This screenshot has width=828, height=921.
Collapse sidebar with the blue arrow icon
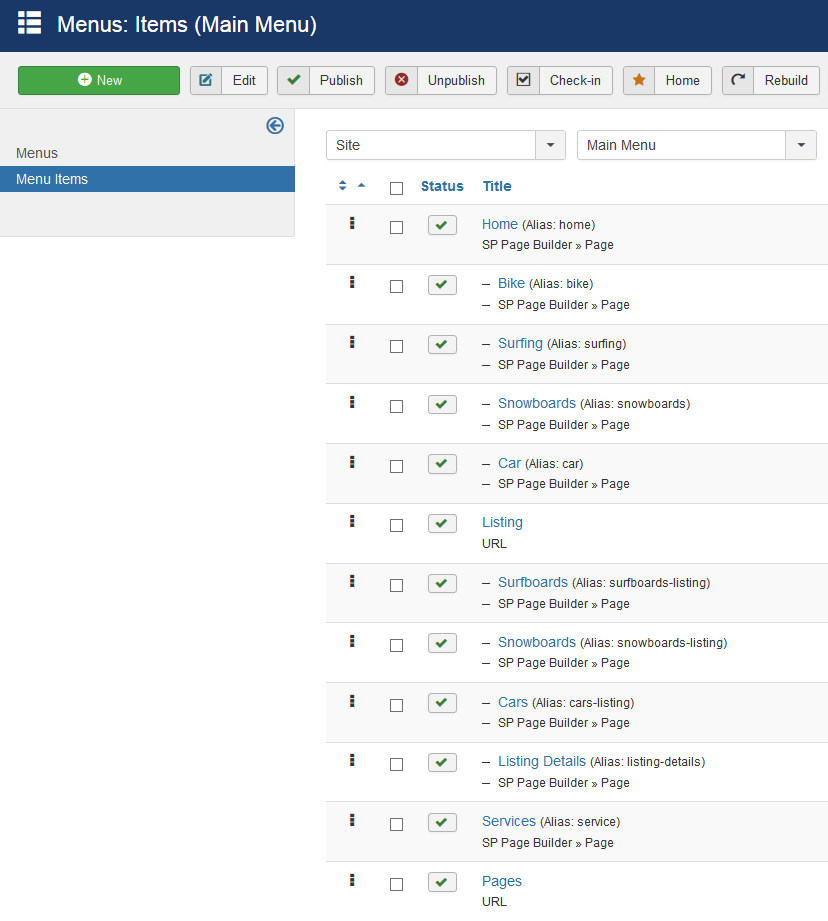[x=275, y=125]
